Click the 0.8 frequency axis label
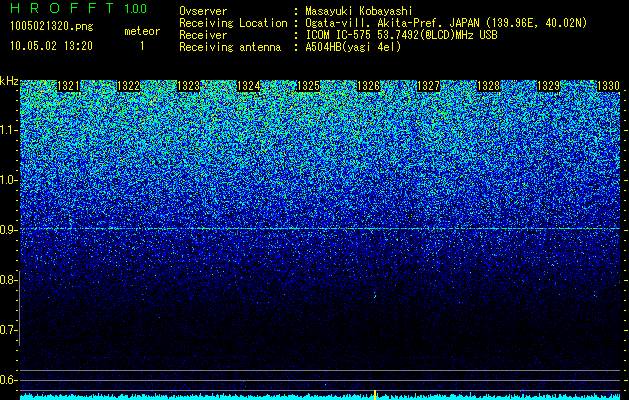The width and height of the screenshot is (629, 400). (8, 280)
